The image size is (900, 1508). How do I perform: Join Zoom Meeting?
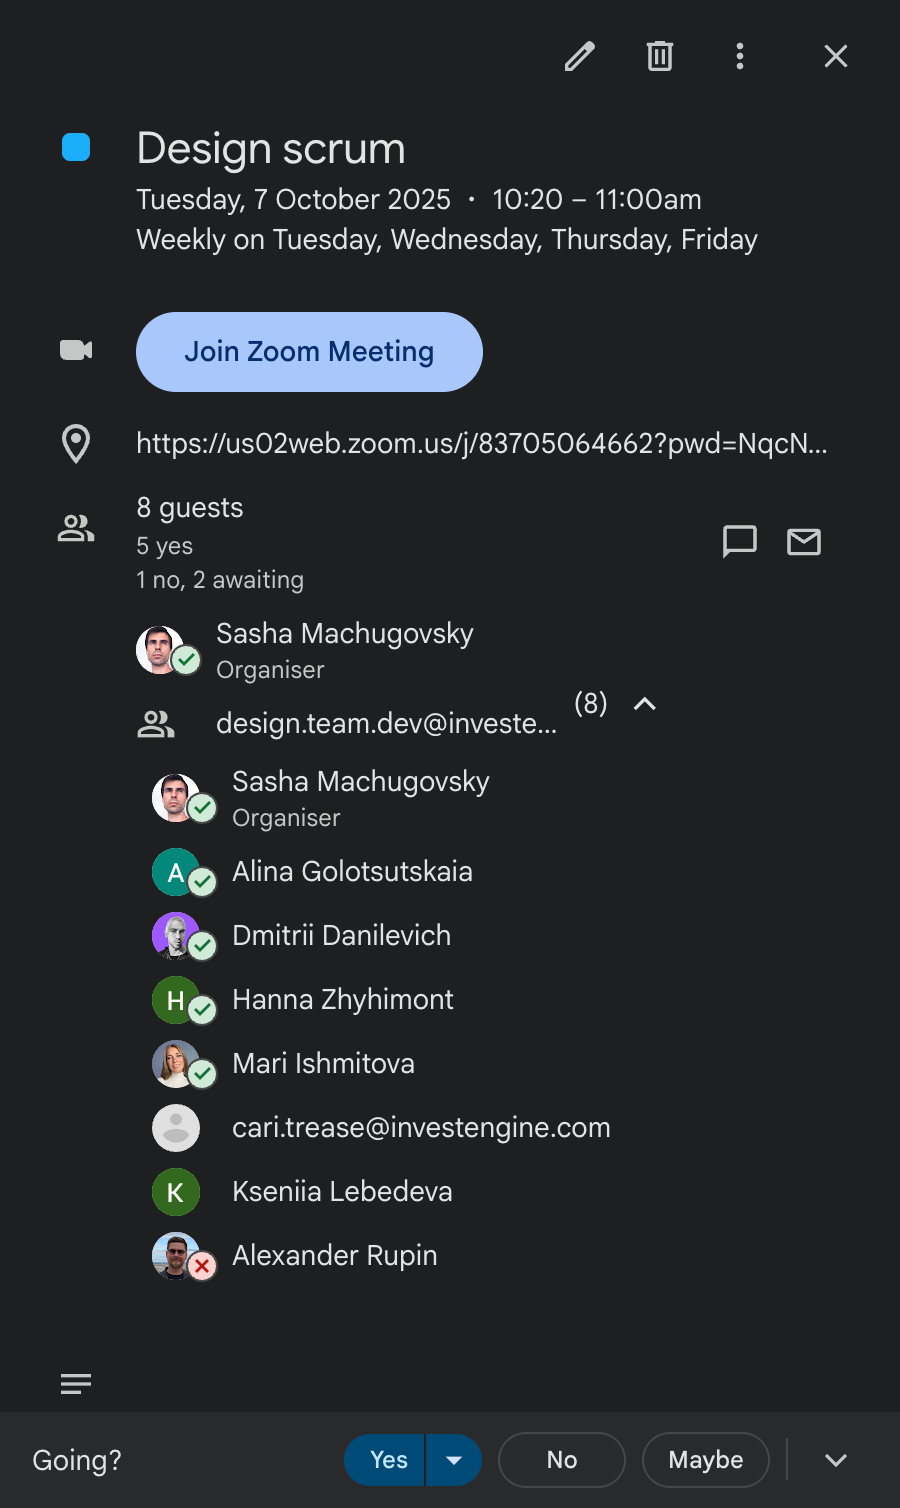point(309,352)
